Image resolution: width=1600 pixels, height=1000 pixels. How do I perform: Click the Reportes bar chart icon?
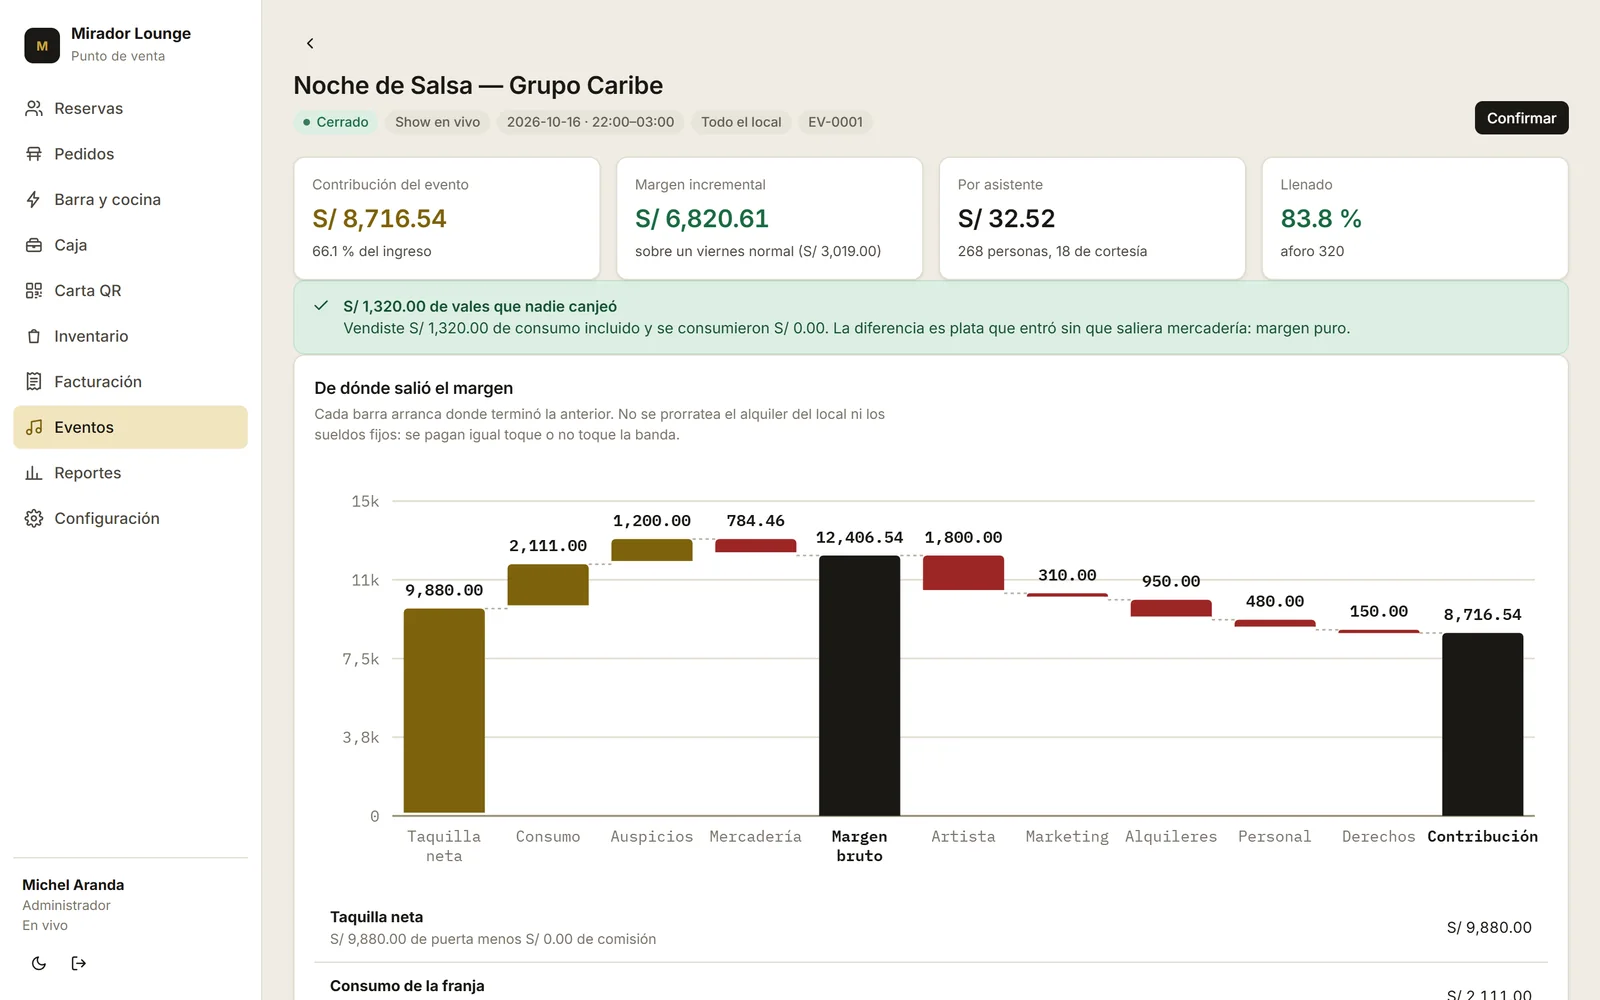point(34,473)
